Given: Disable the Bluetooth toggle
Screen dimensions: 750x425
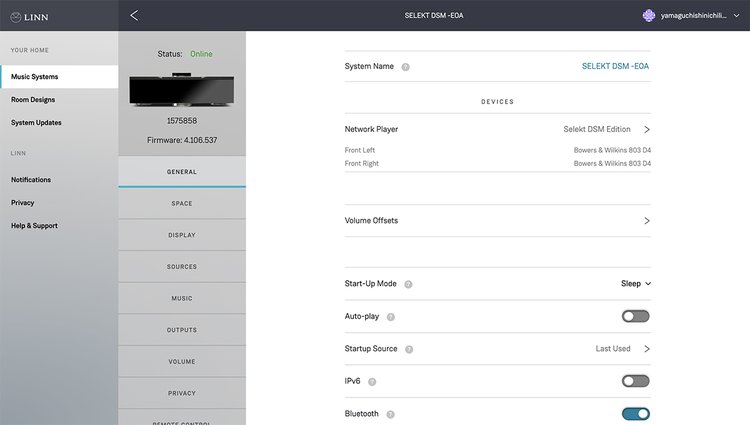Looking at the screenshot, I should click(635, 413).
